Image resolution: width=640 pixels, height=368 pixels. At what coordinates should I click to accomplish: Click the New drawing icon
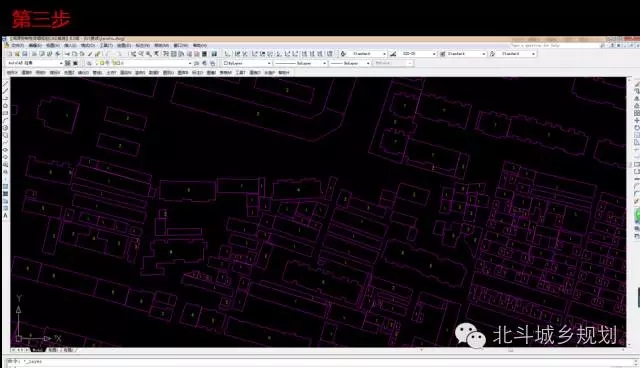[x=10, y=54]
